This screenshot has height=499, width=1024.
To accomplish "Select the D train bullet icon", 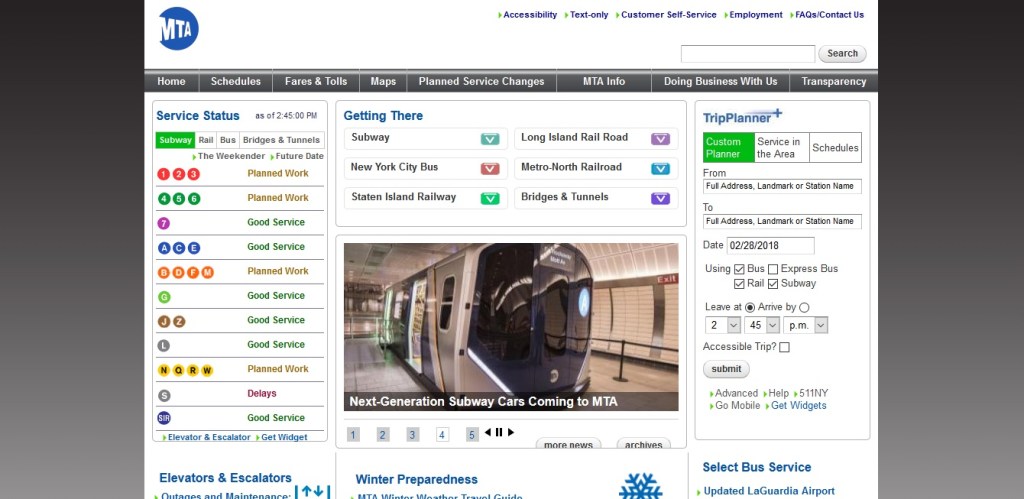I will pos(179,272).
